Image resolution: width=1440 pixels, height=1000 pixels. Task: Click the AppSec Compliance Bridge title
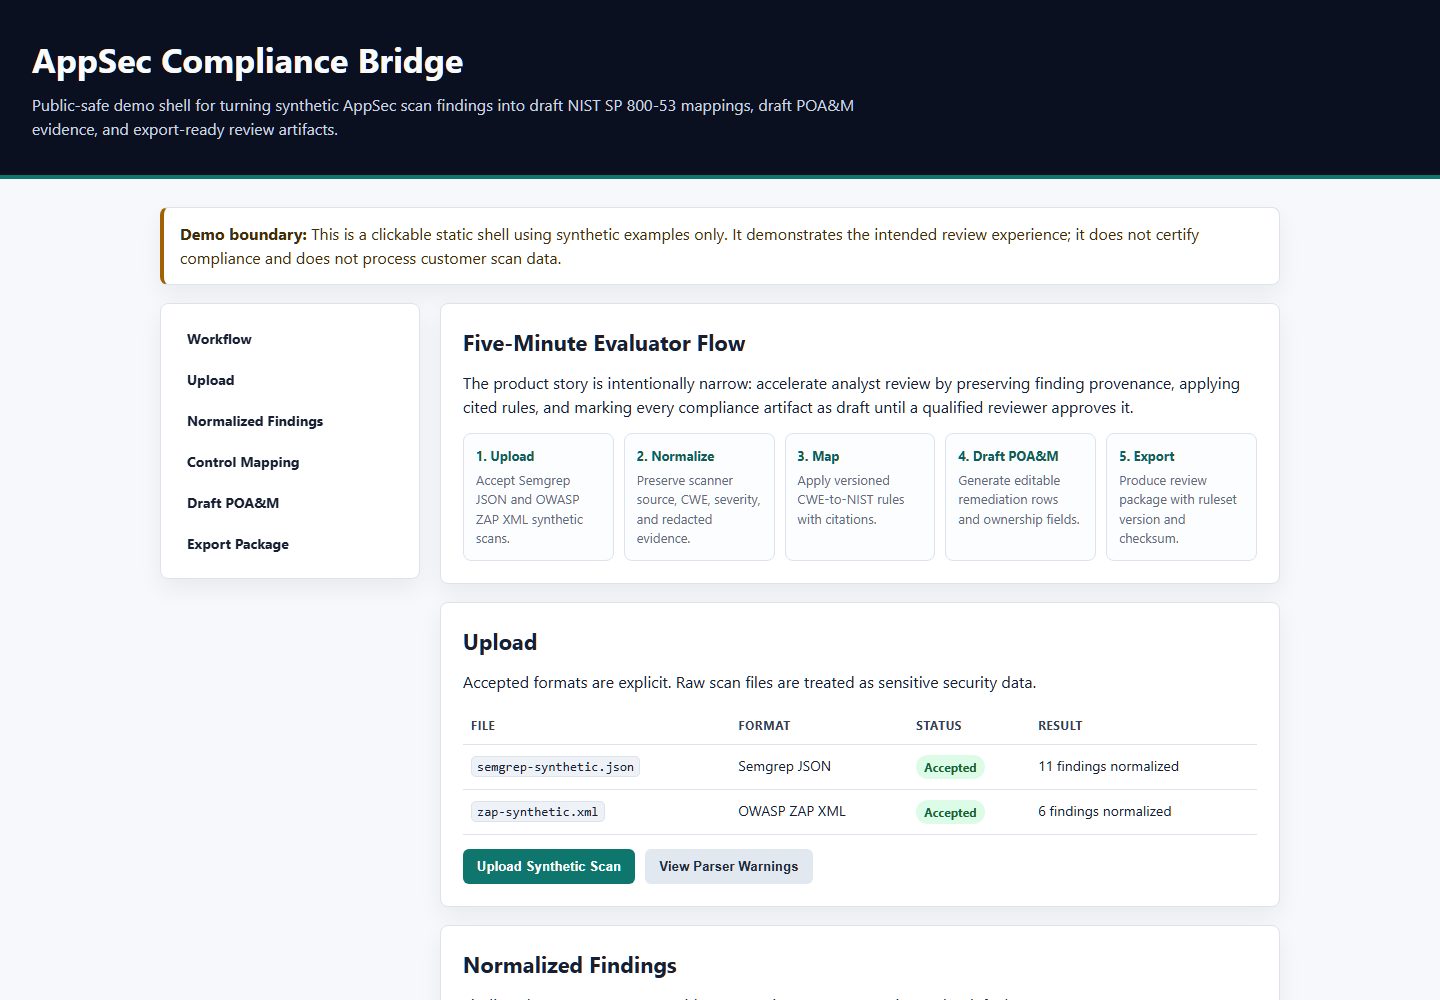click(x=248, y=61)
